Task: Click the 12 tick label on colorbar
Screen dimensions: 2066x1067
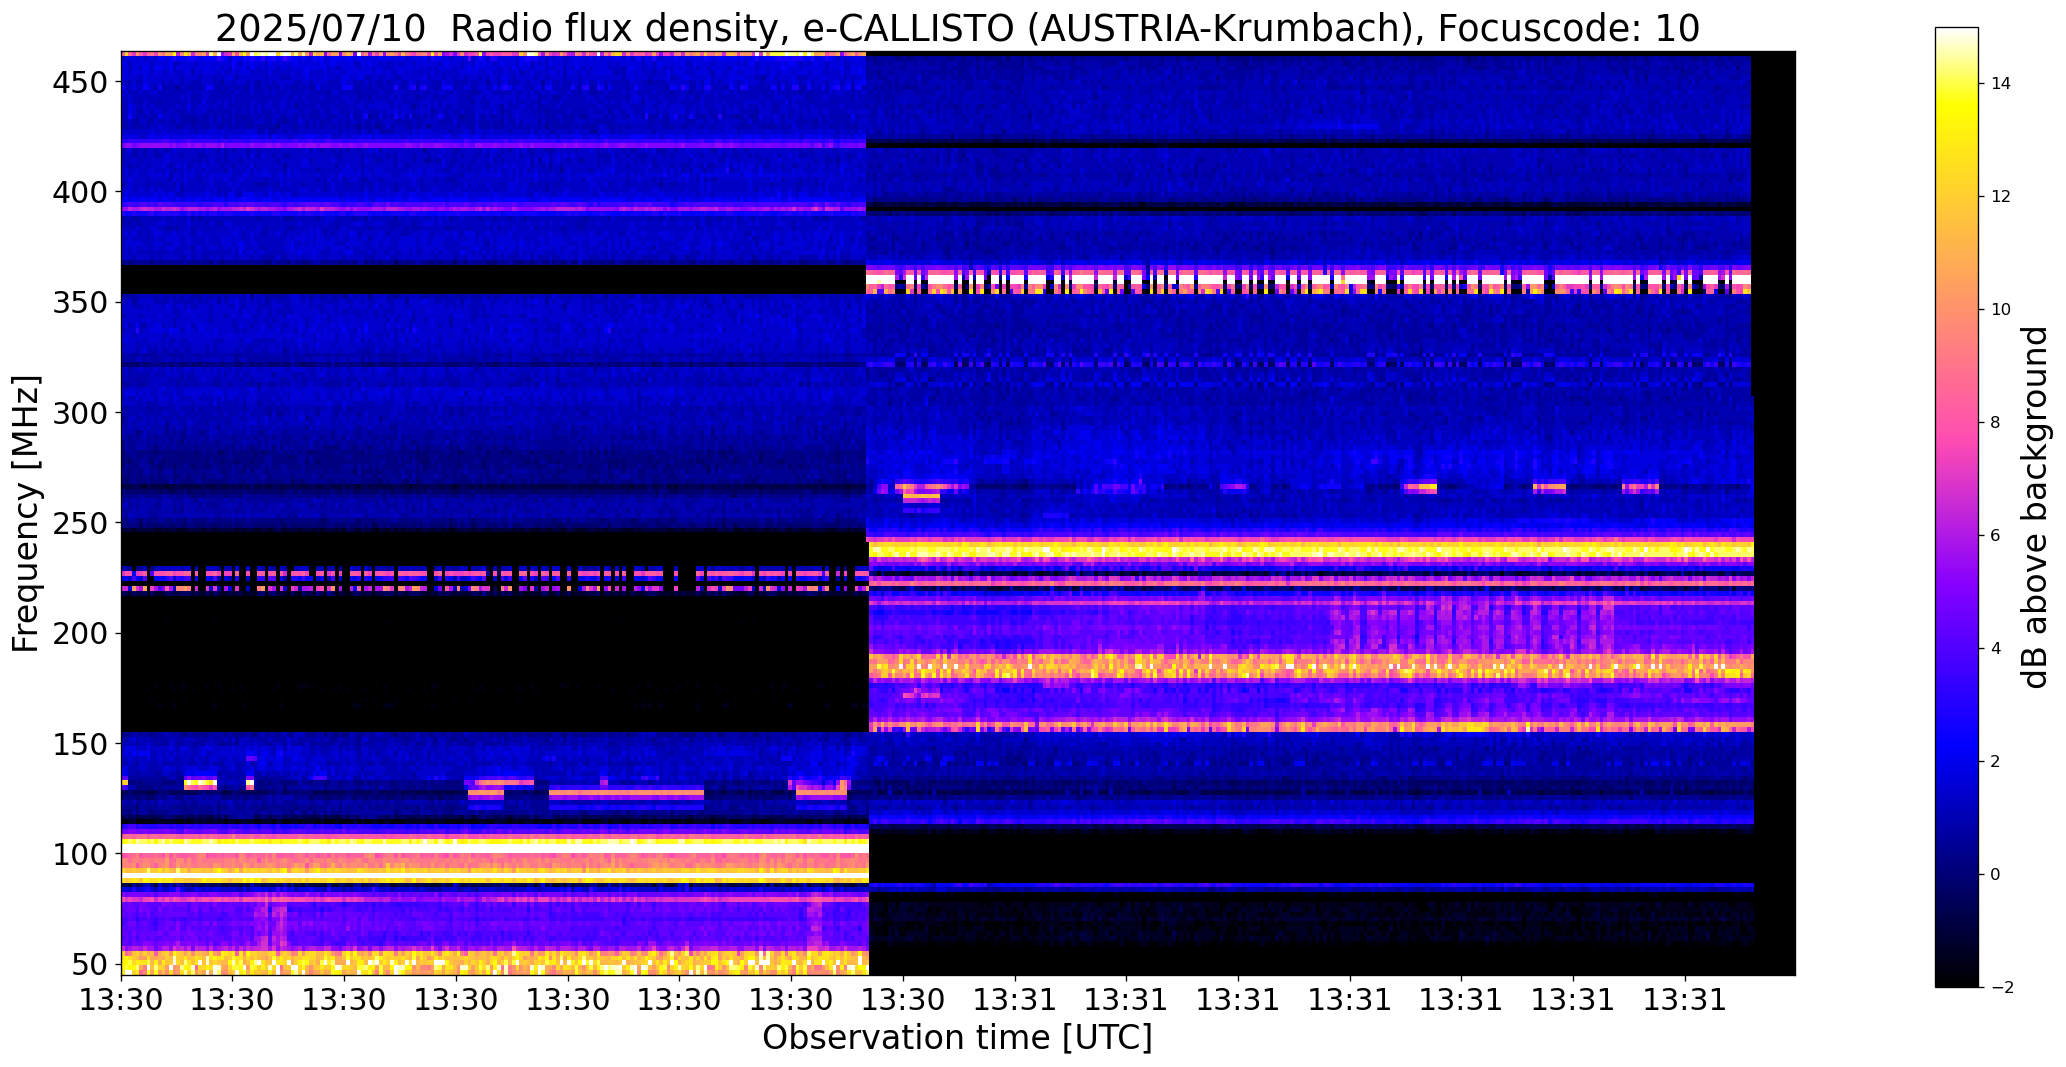Action: 2001,197
